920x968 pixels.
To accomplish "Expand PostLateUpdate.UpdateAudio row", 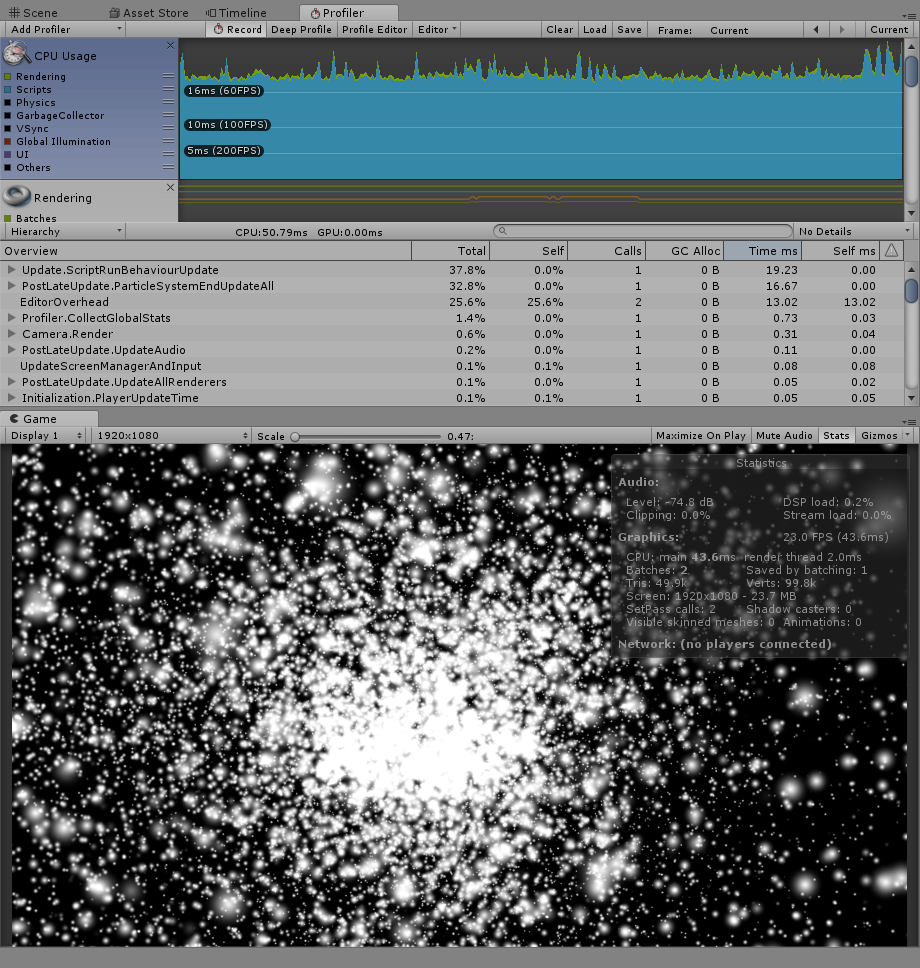I will coord(11,350).
